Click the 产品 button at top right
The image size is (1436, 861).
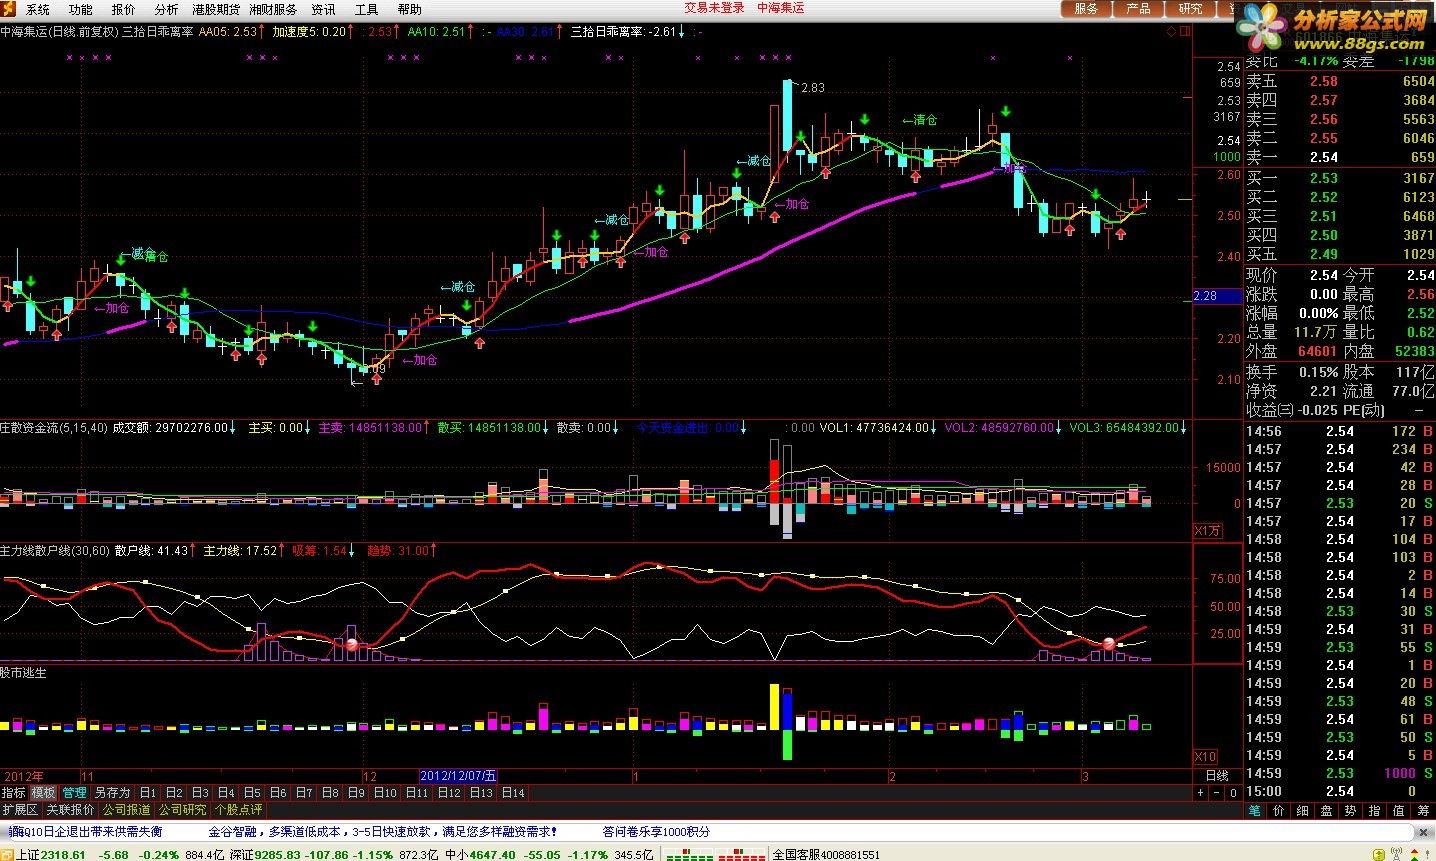(x=1138, y=8)
